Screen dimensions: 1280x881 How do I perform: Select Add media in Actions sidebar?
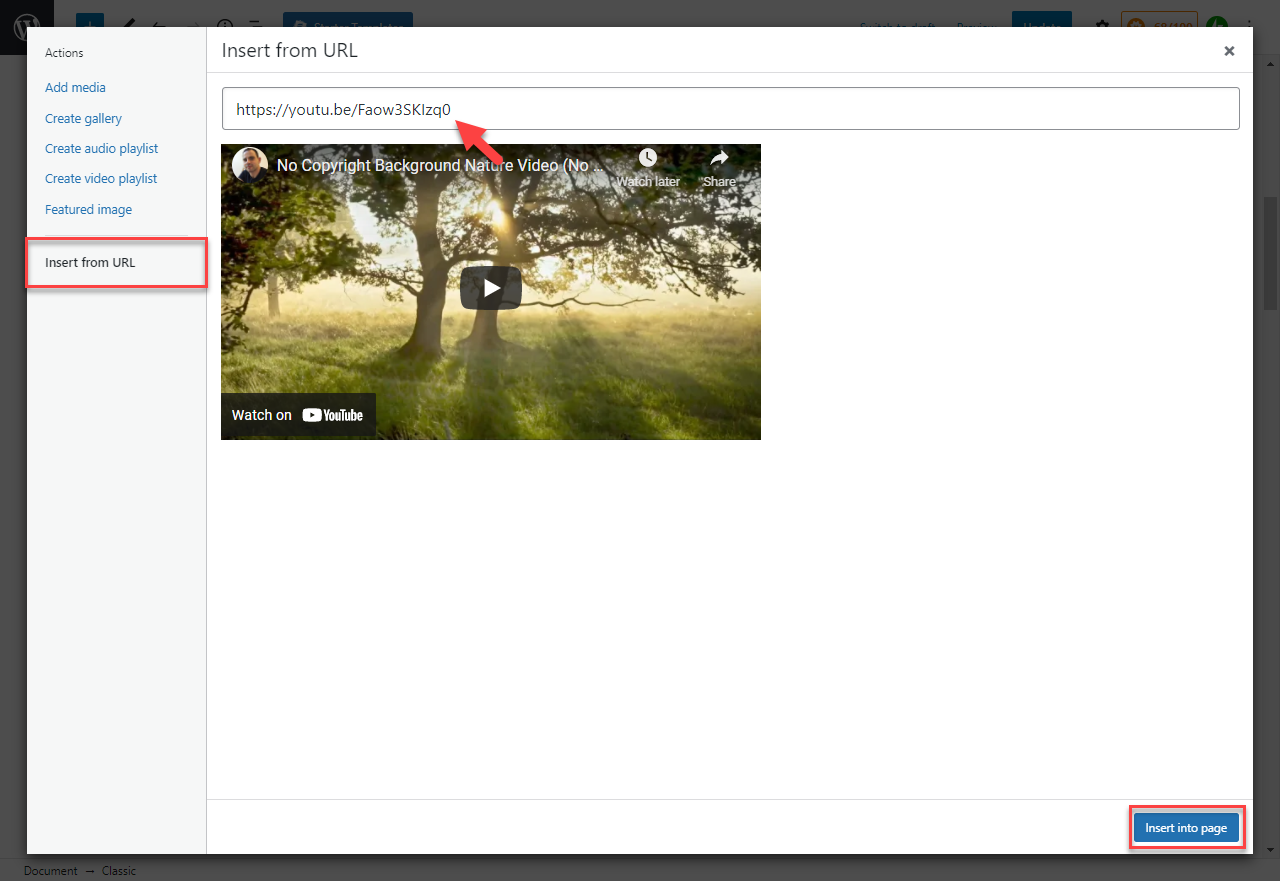75,88
